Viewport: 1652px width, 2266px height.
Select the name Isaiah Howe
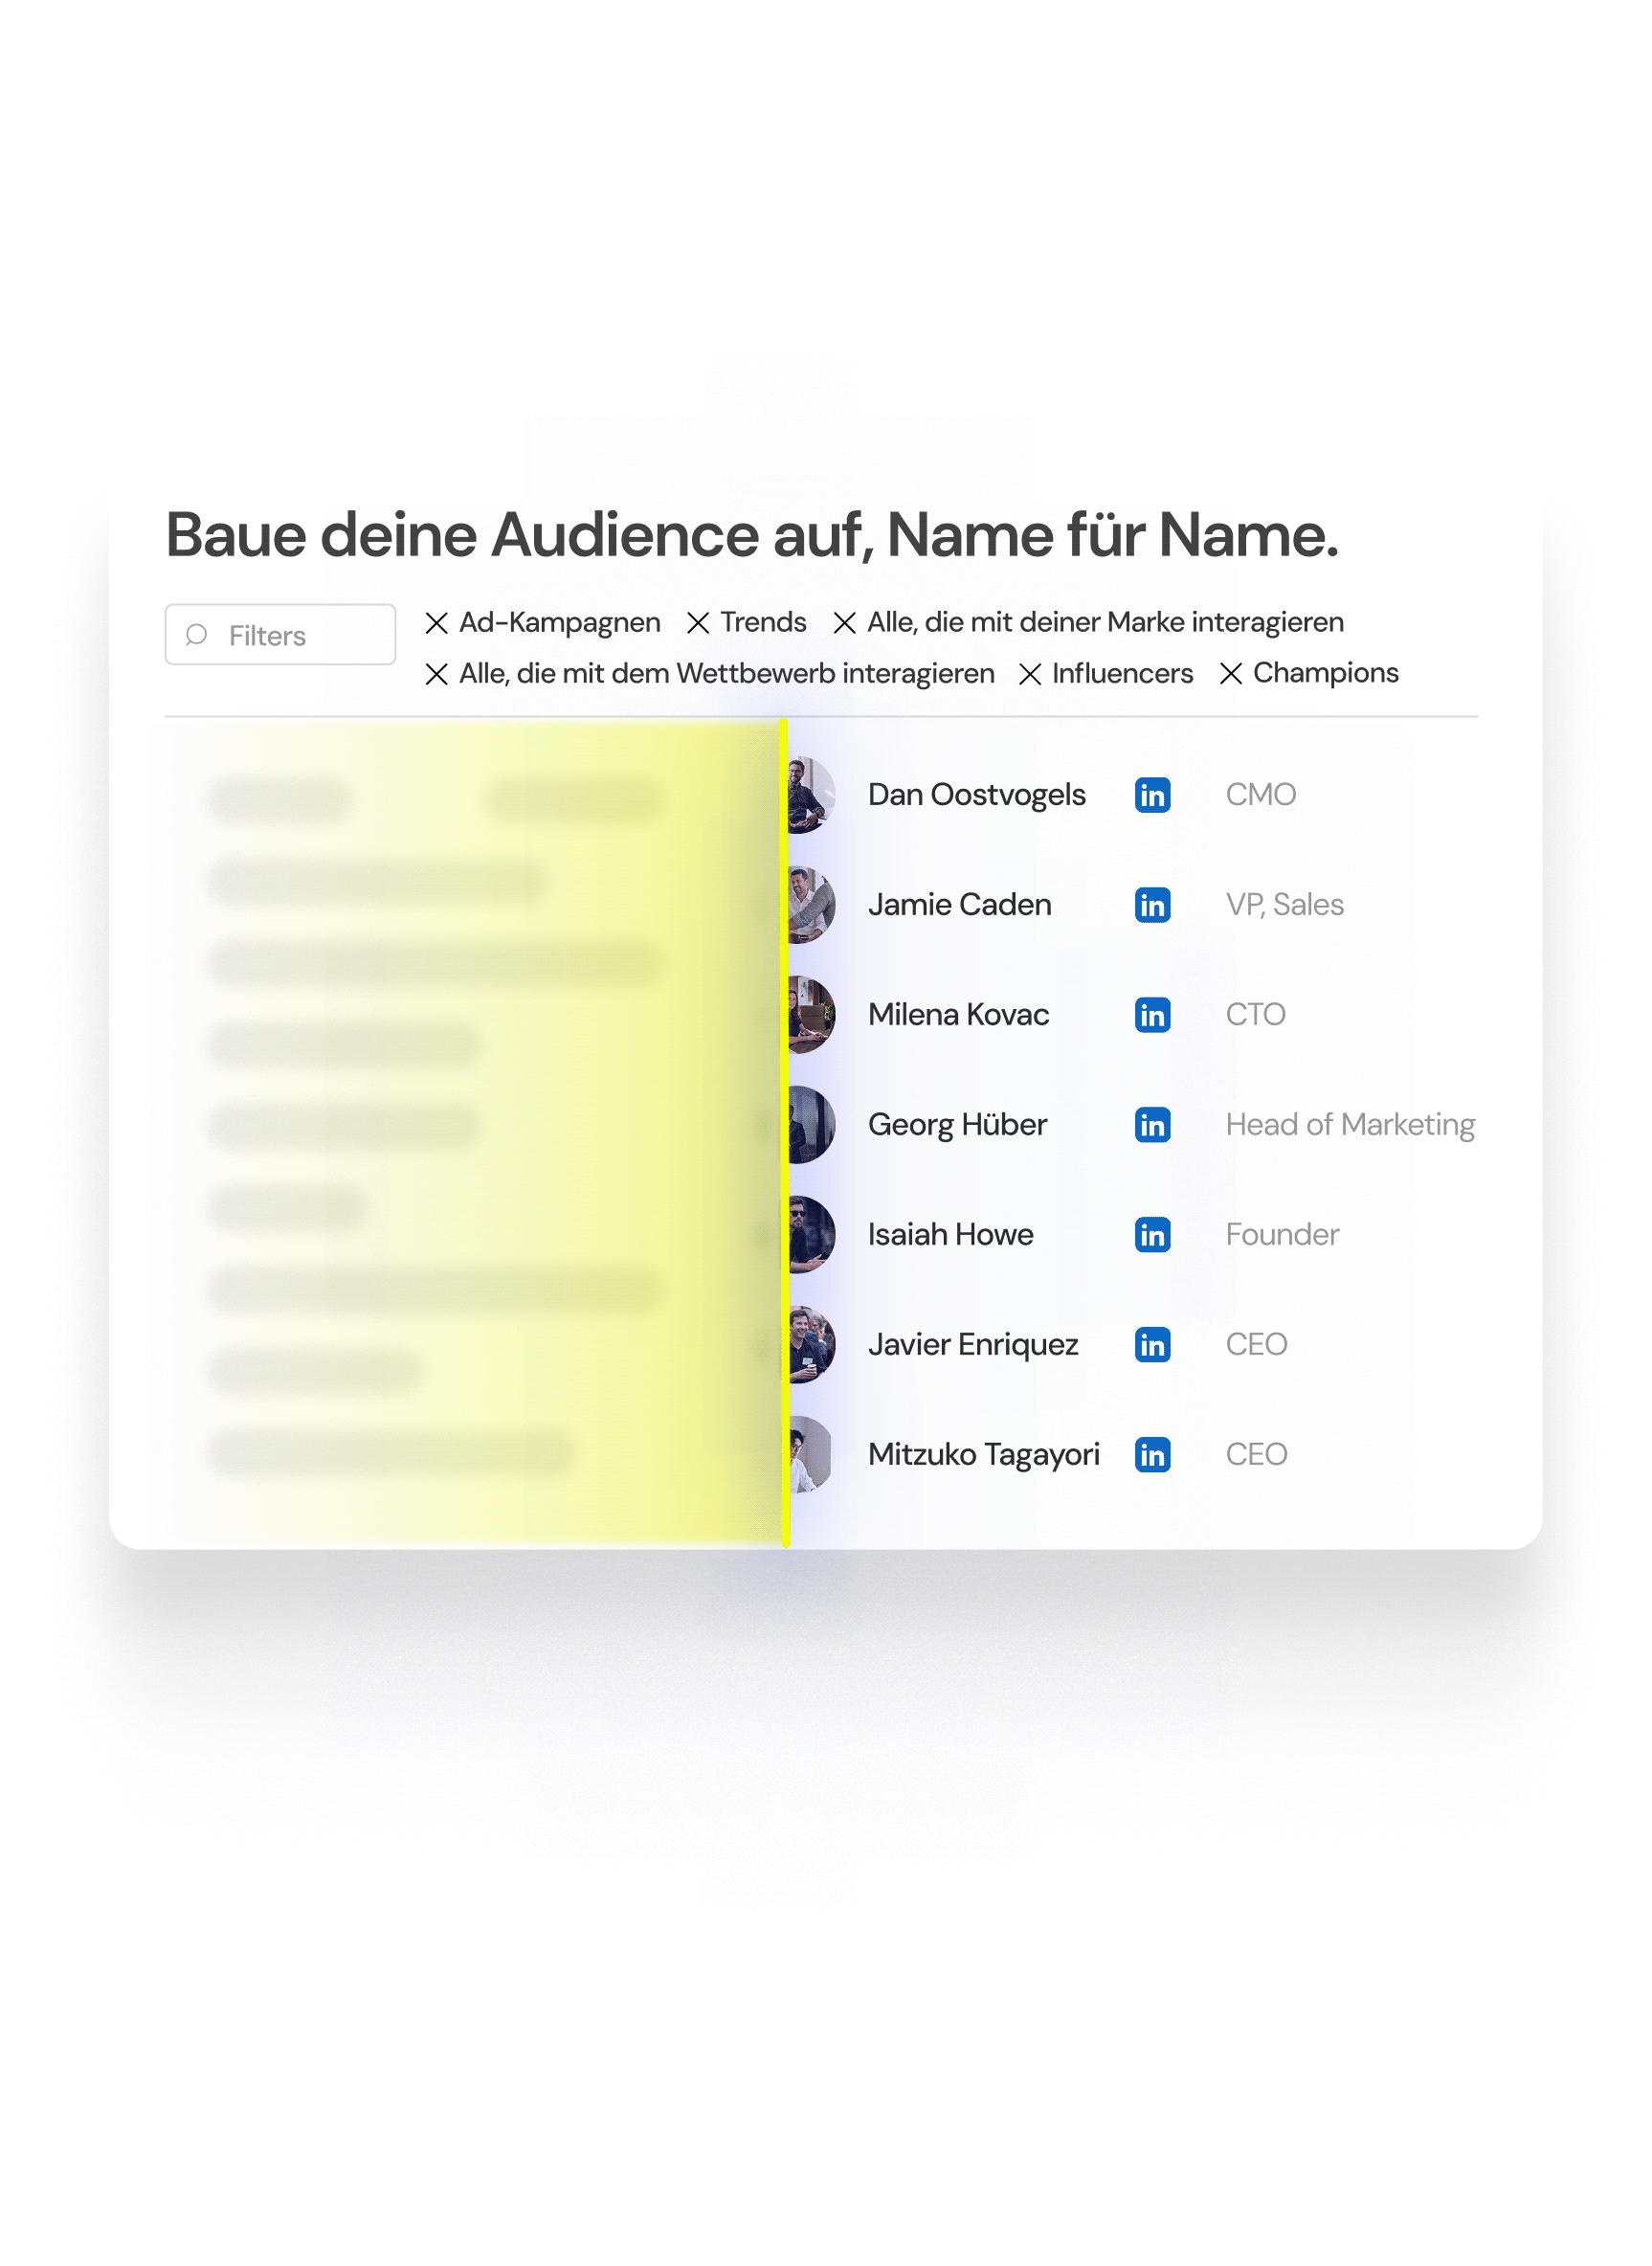tap(950, 1235)
